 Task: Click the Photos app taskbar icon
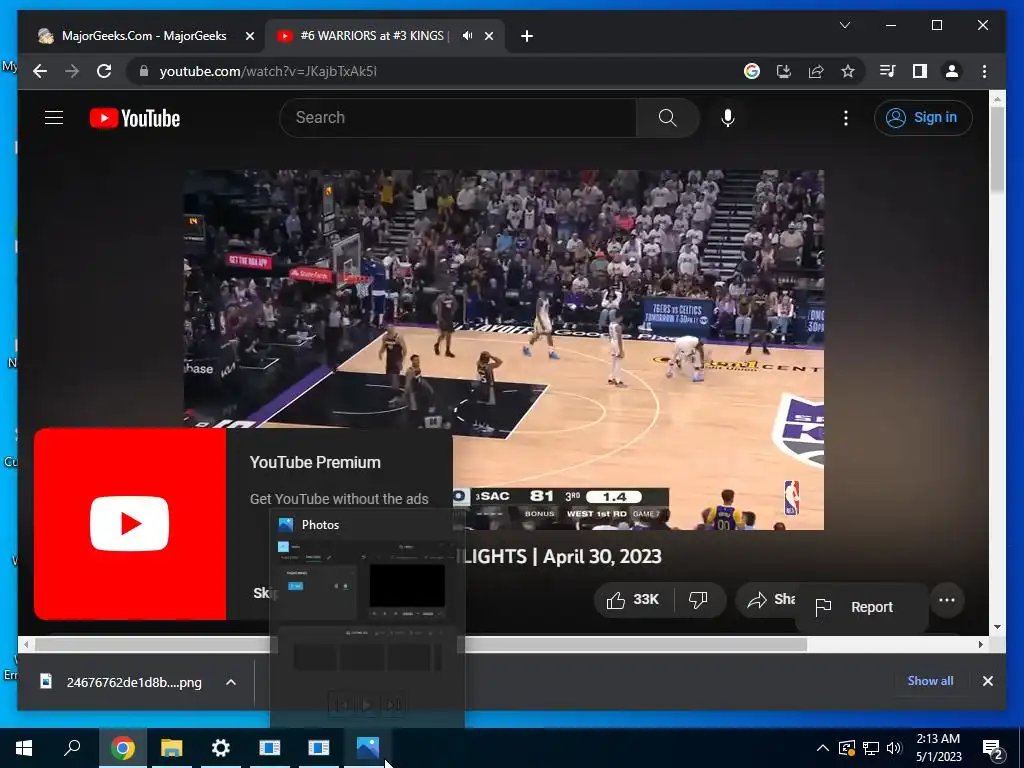pos(368,748)
